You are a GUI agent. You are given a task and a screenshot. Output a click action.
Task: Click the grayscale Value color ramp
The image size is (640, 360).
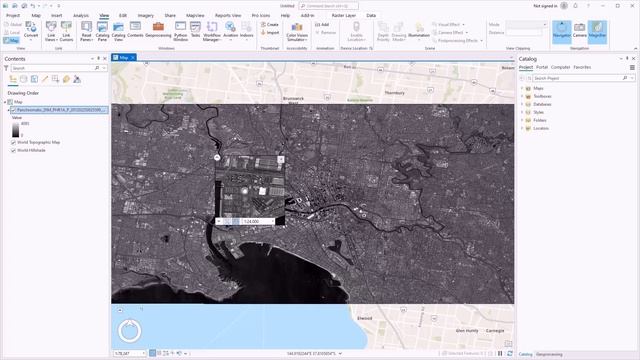coord(16,129)
